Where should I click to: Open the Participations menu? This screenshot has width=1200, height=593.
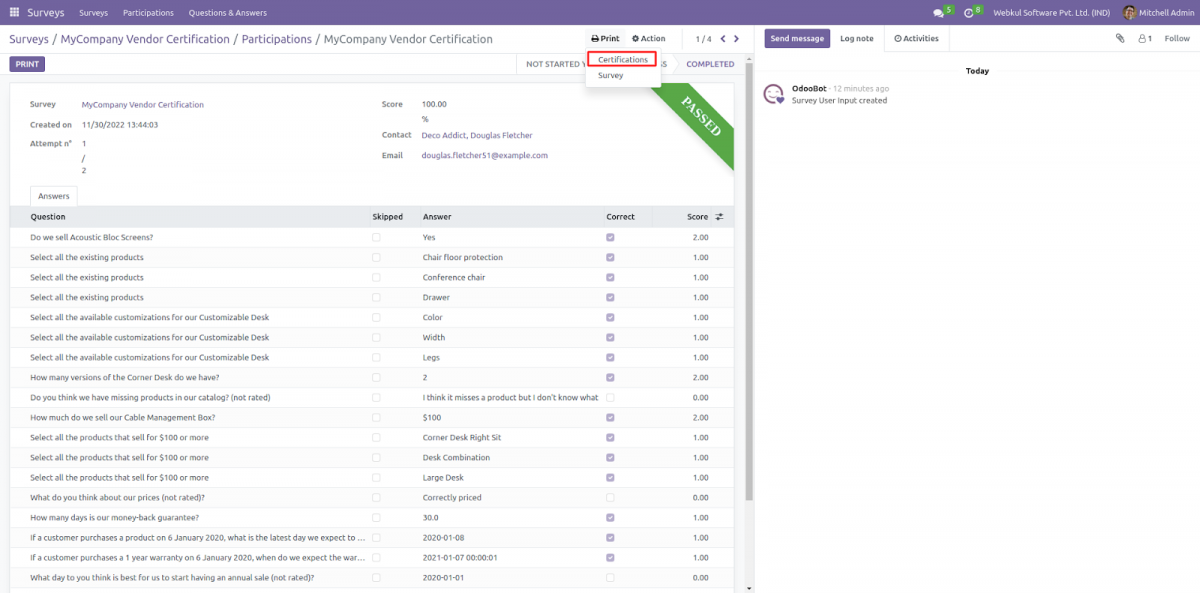click(148, 13)
